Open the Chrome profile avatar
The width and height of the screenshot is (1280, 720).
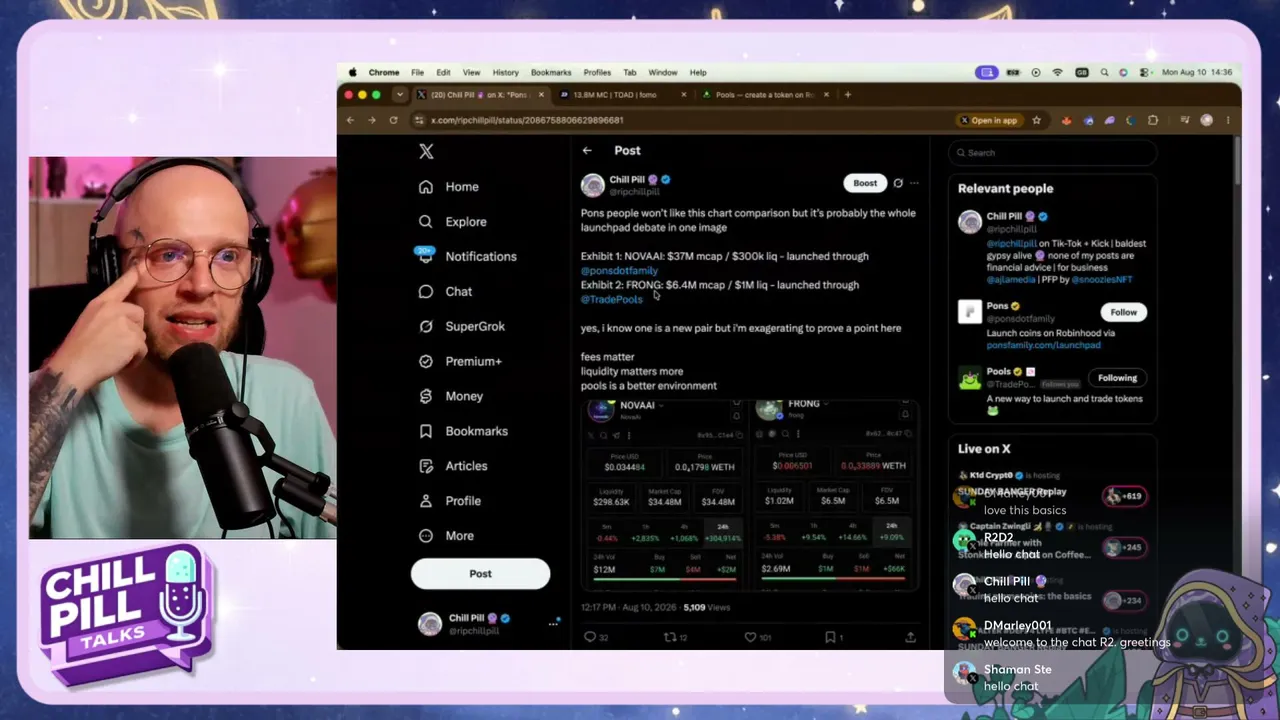coord(1206,120)
